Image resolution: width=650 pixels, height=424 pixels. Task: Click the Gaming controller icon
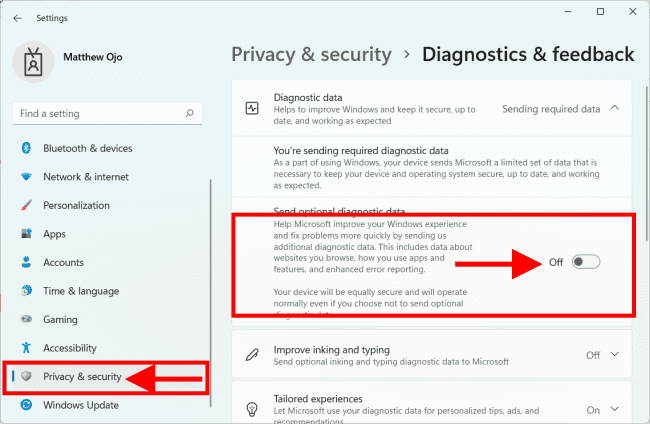pyautogui.click(x=26, y=320)
